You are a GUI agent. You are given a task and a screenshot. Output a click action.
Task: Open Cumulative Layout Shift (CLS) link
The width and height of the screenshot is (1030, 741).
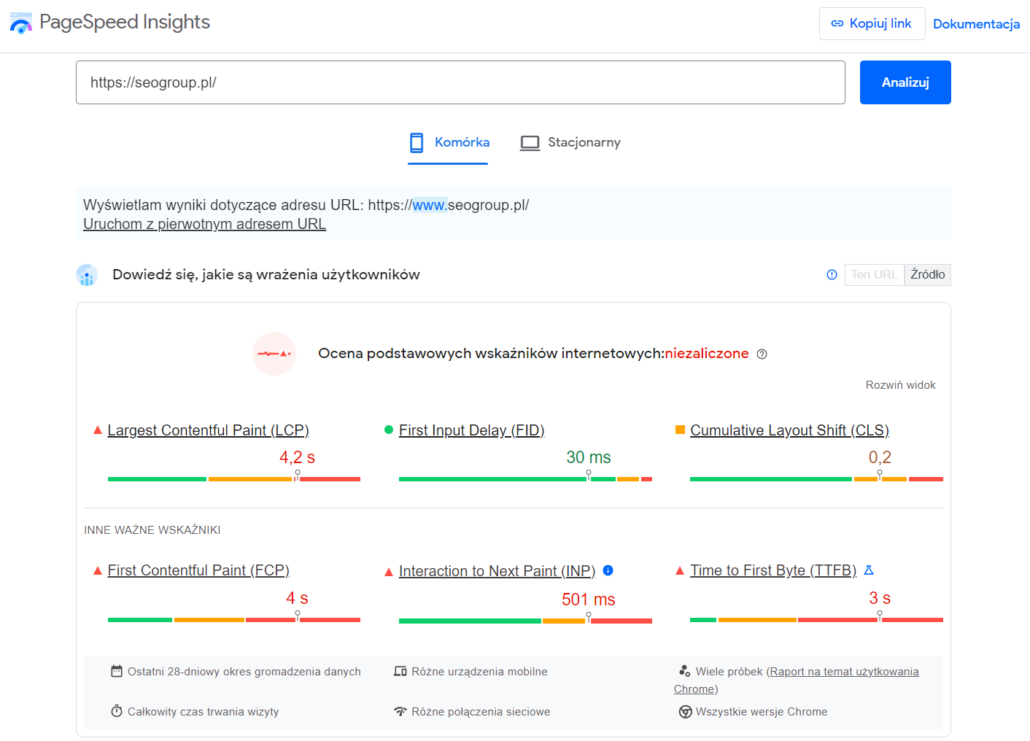[790, 430]
